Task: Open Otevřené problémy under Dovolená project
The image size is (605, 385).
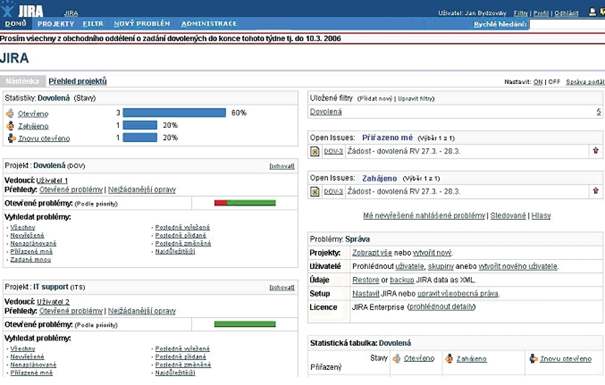Action: tap(71, 189)
